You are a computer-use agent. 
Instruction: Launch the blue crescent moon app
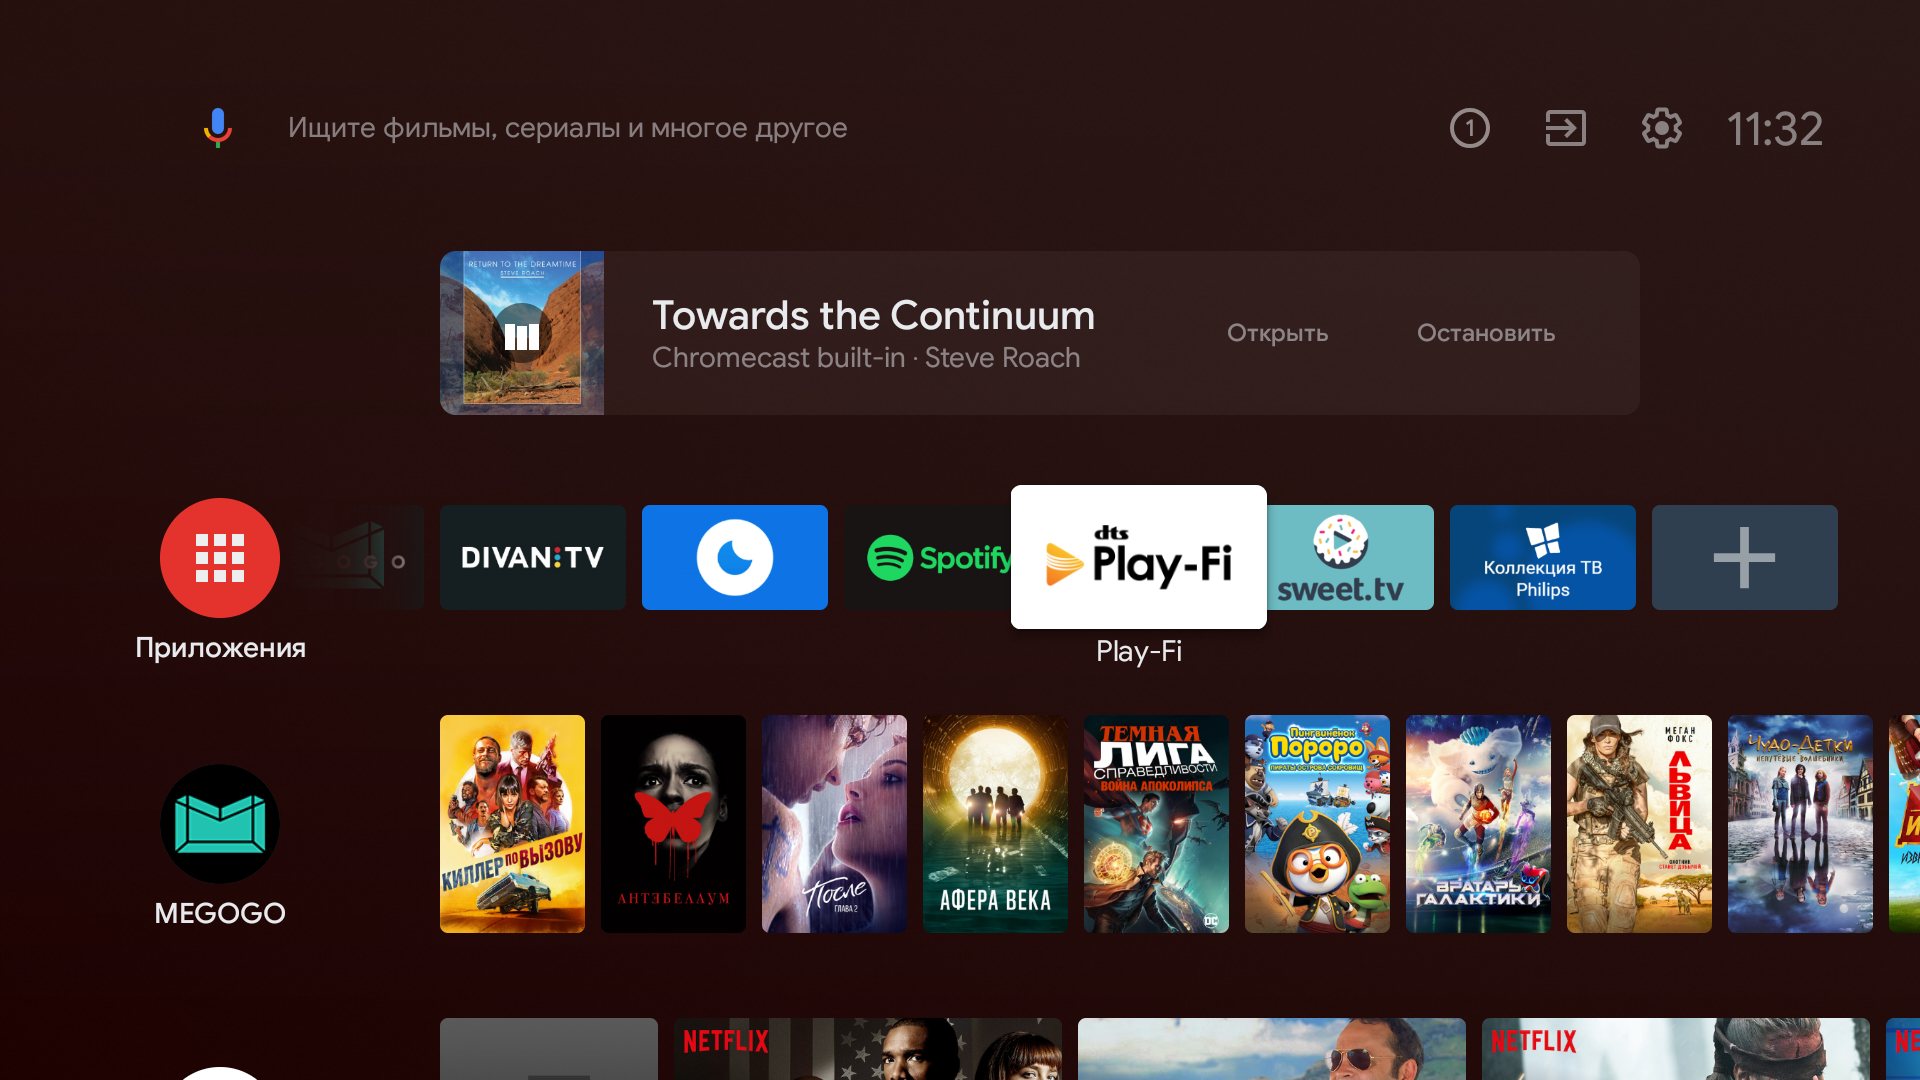coord(735,557)
